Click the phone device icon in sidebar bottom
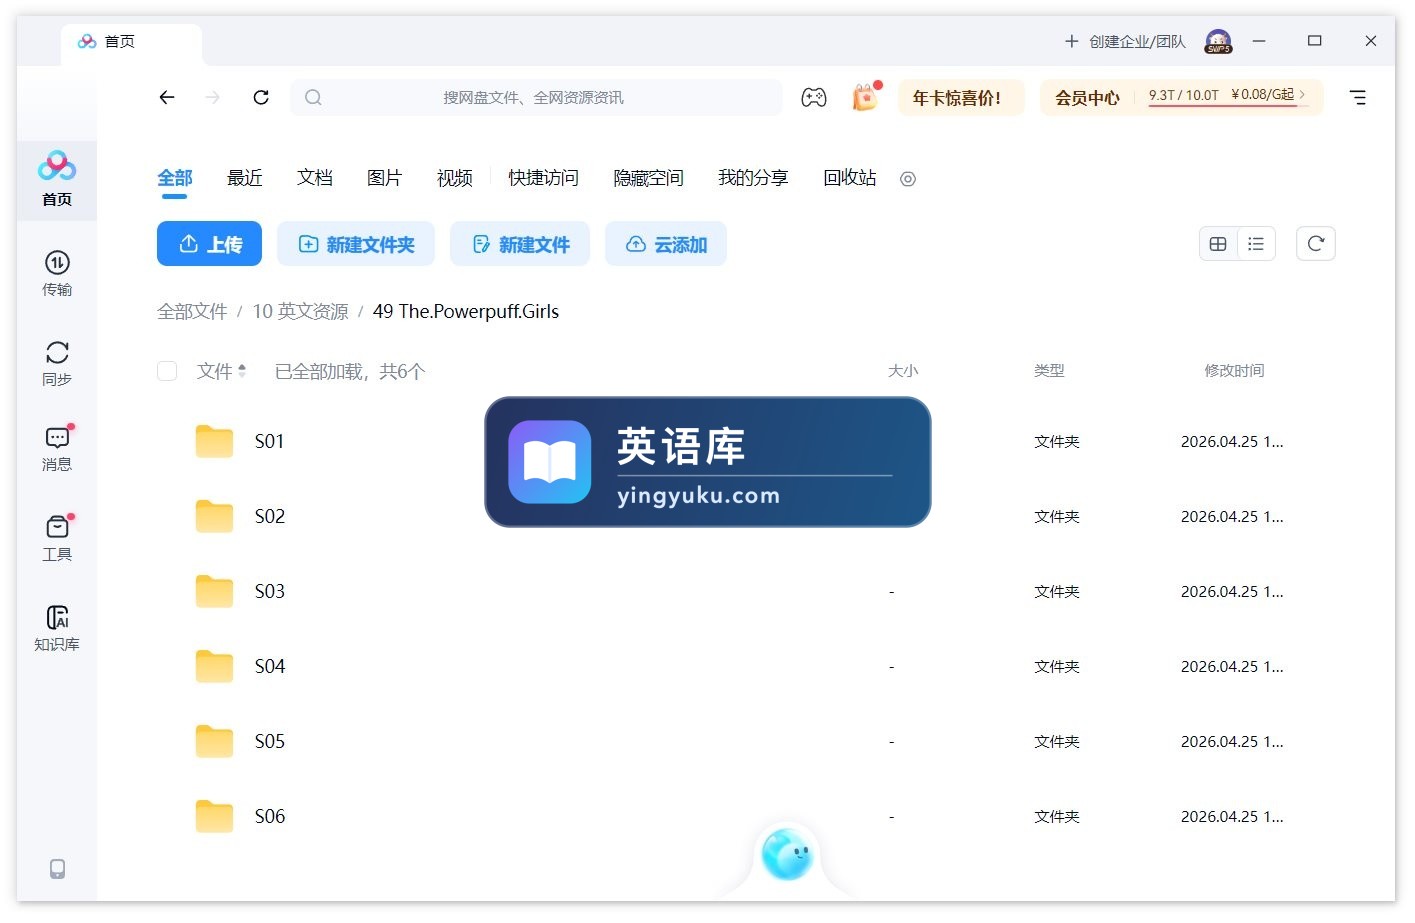 (x=58, y=869)
